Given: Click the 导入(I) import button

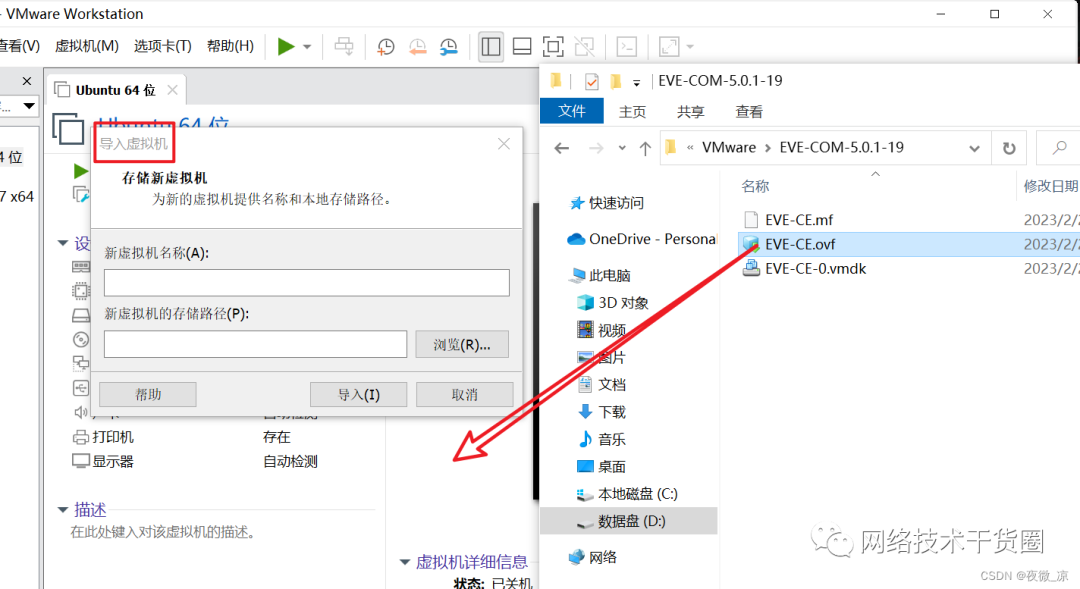Looking at the screenshot, I should coord(358,394).
